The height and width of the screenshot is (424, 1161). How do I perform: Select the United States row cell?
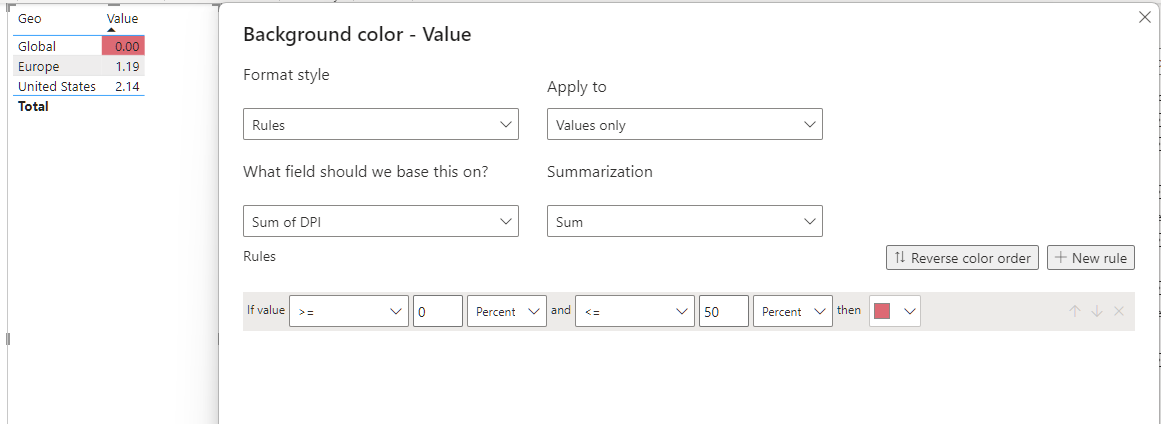pyautogui.click(x=57, y=87)
